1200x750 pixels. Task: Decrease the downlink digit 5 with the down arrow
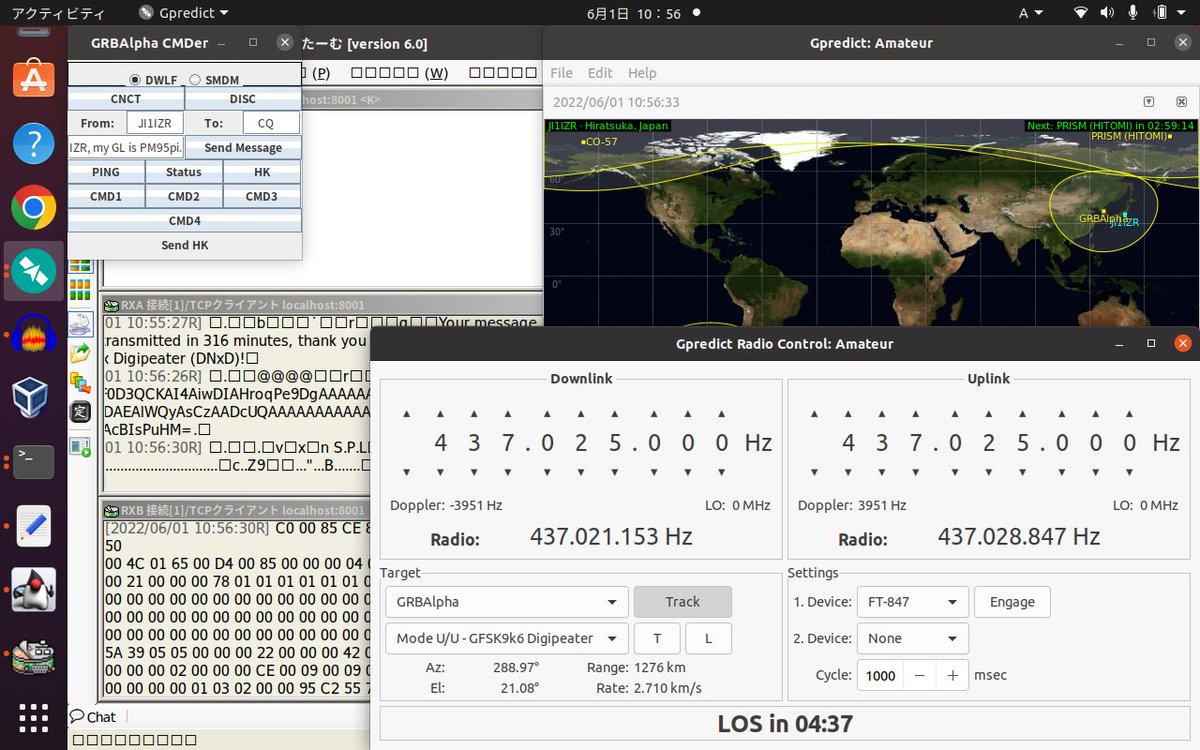click(616, 472)
